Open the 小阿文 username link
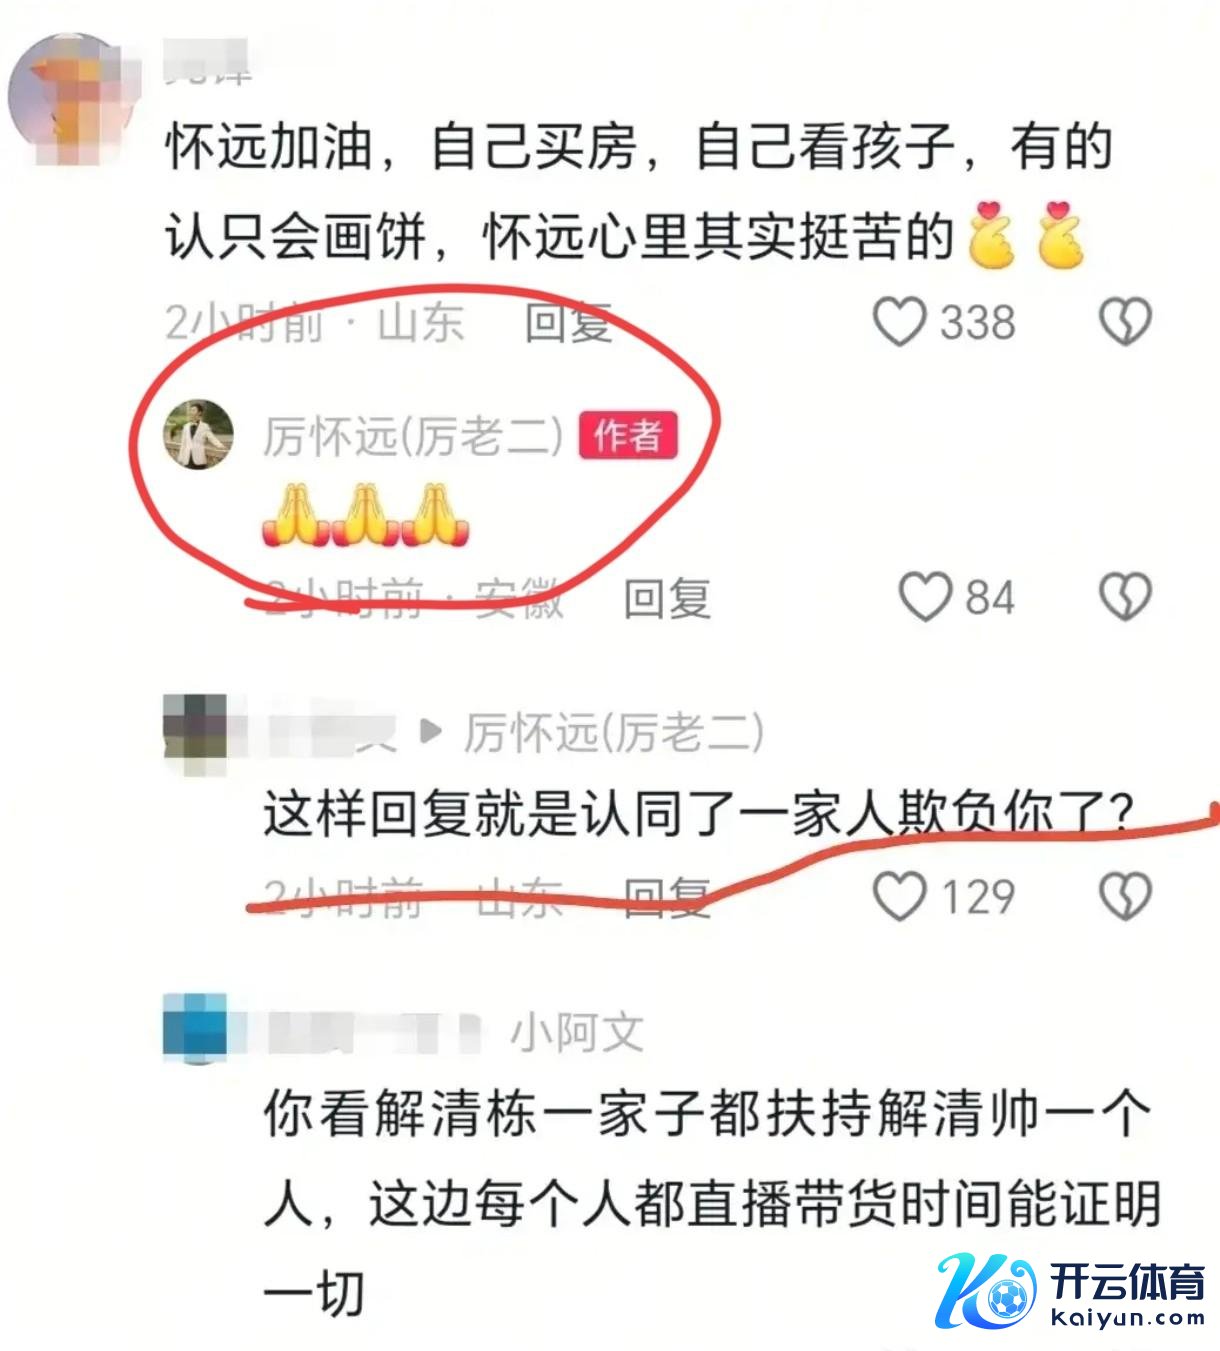 click(577, 1031)
